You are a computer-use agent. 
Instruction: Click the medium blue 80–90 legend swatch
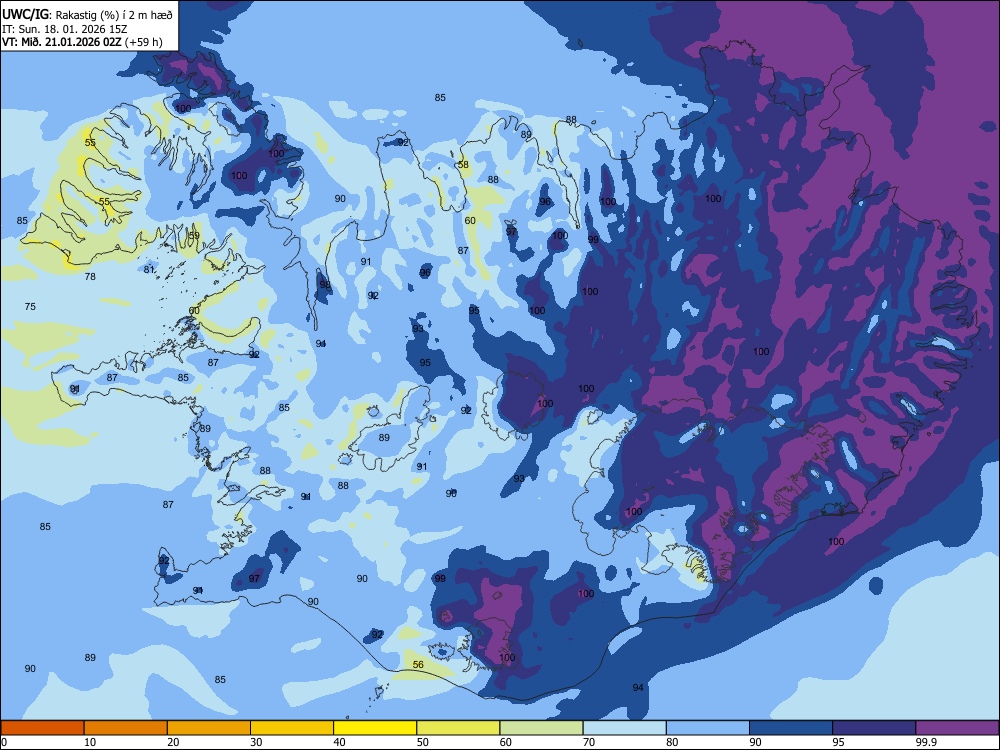point(707,728)
